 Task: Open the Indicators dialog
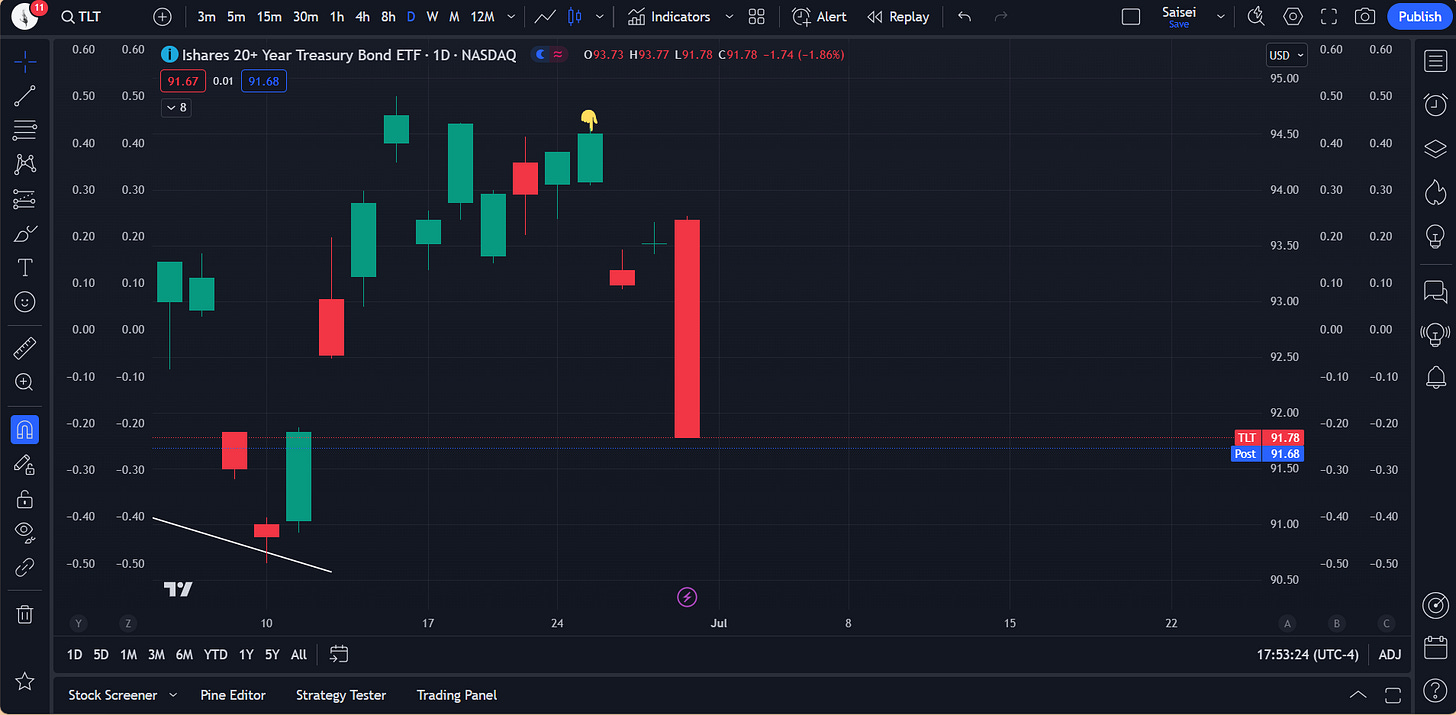pos(669,17)
